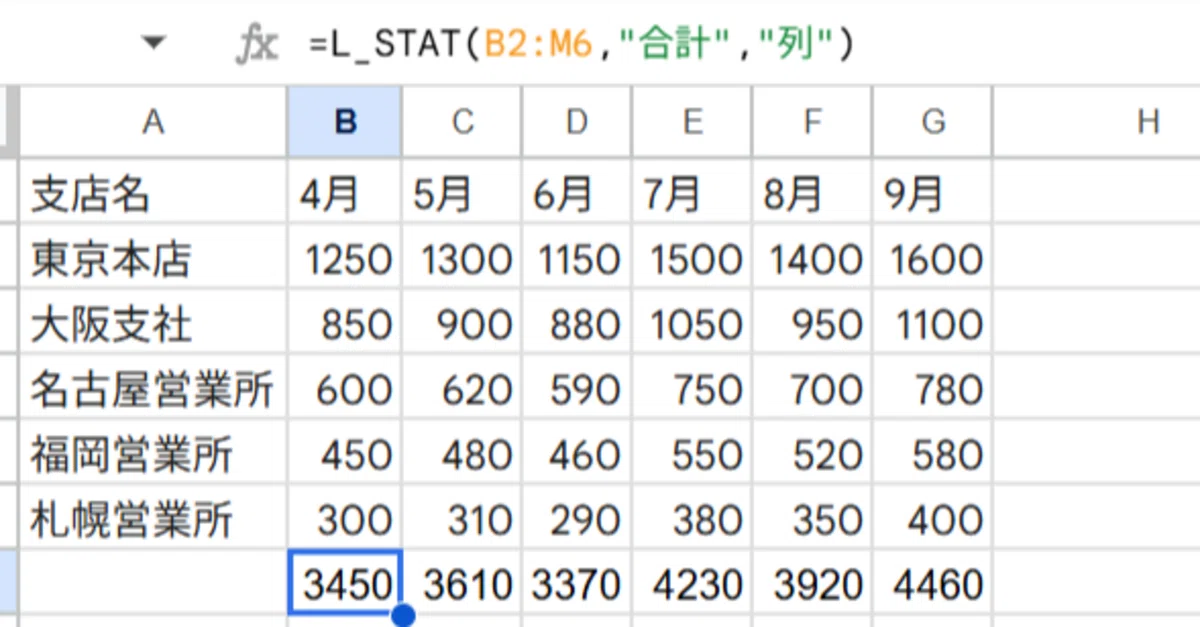
Task: Select the cell containing 520
Action: [x=812, y=454]
